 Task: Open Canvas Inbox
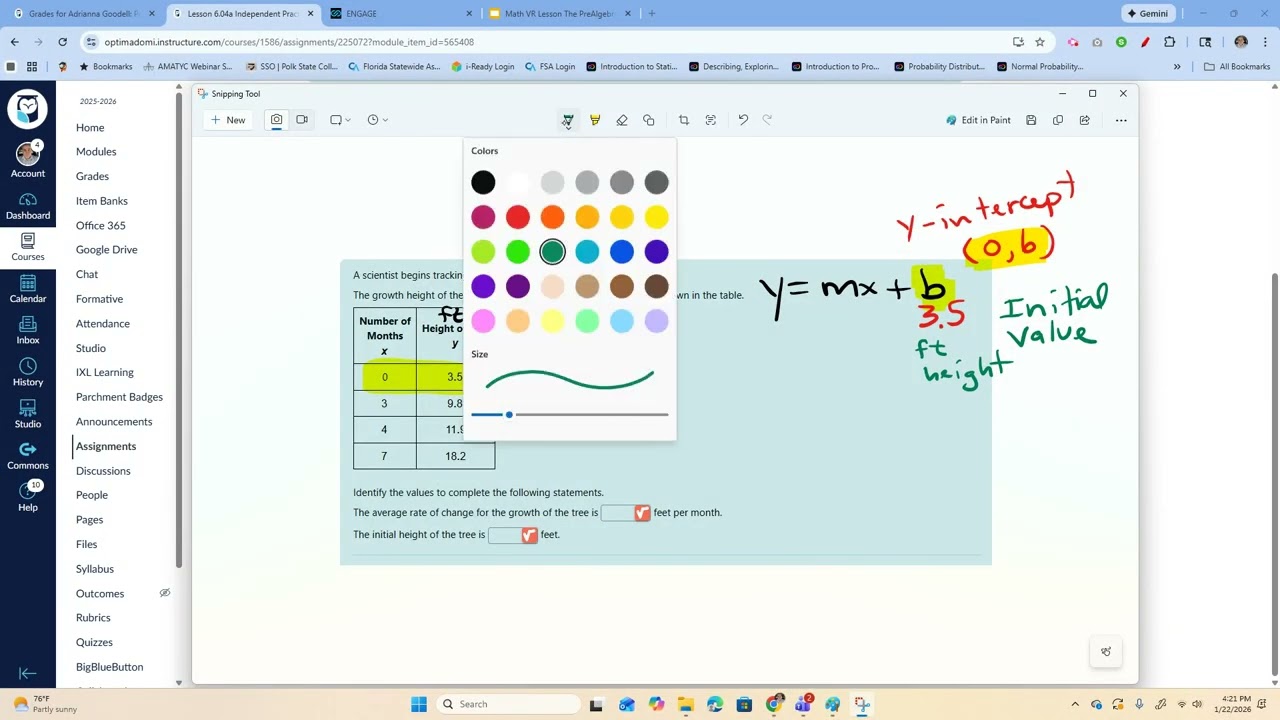(28, 331)
